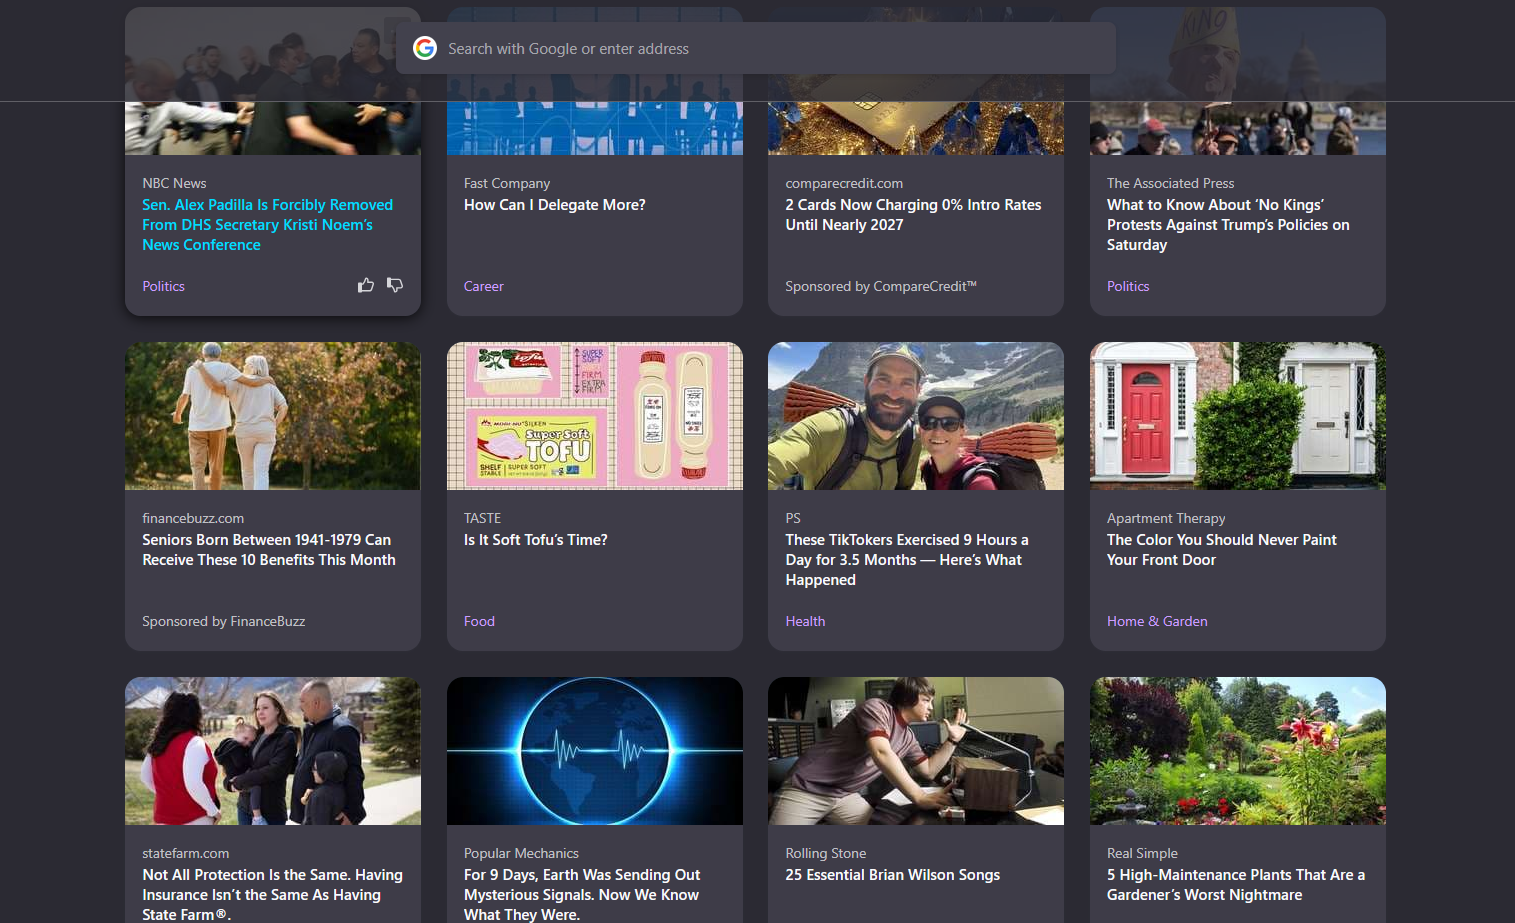Open 'Not All Protection Is the Same' headline
1515x923 pixels.
[x=272, y=894]
